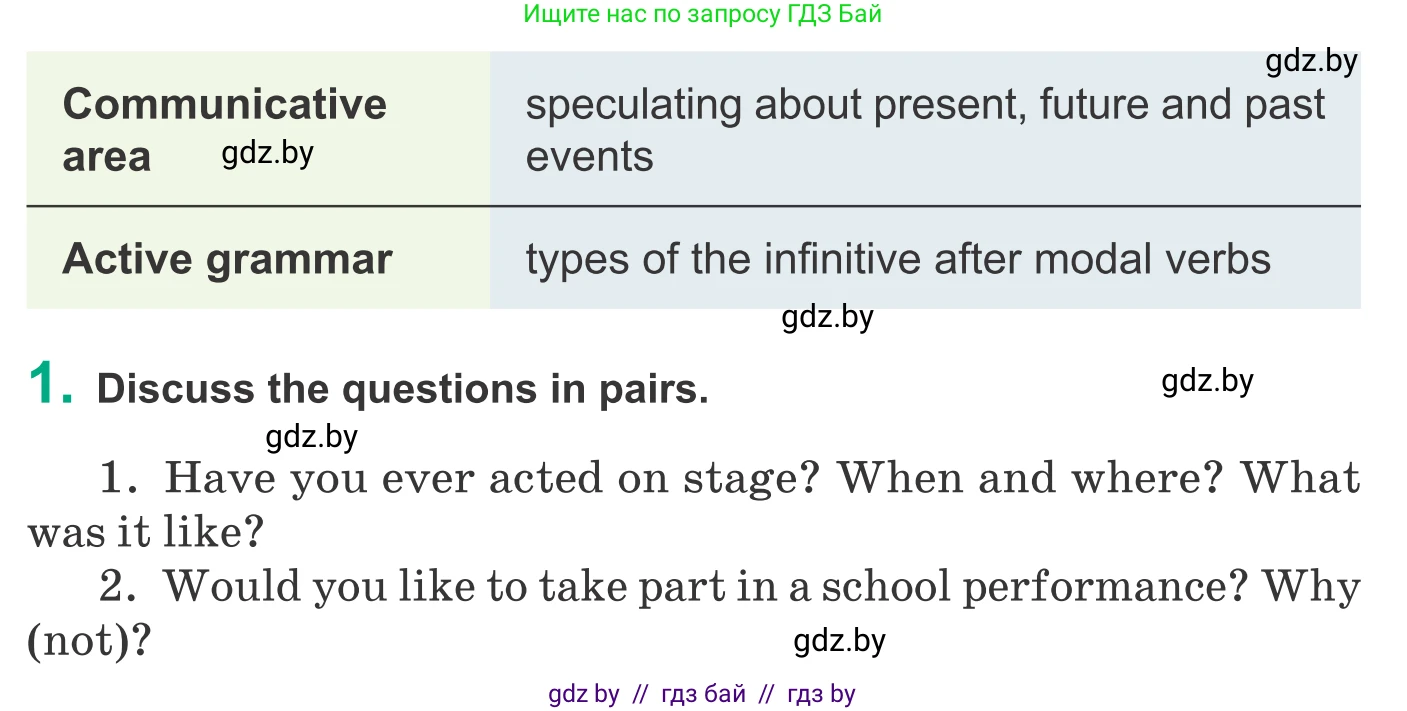Click the gdz.by watermark right of "Discuss" heading
The width and height of the screenshot is (1407, 711).
(1207, 381)
